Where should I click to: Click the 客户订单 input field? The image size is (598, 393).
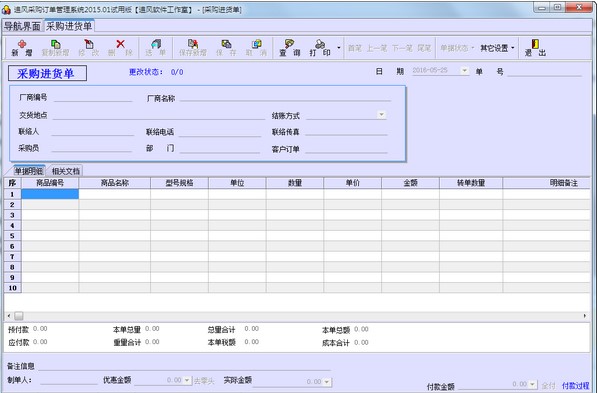click(x=346, y=148)
